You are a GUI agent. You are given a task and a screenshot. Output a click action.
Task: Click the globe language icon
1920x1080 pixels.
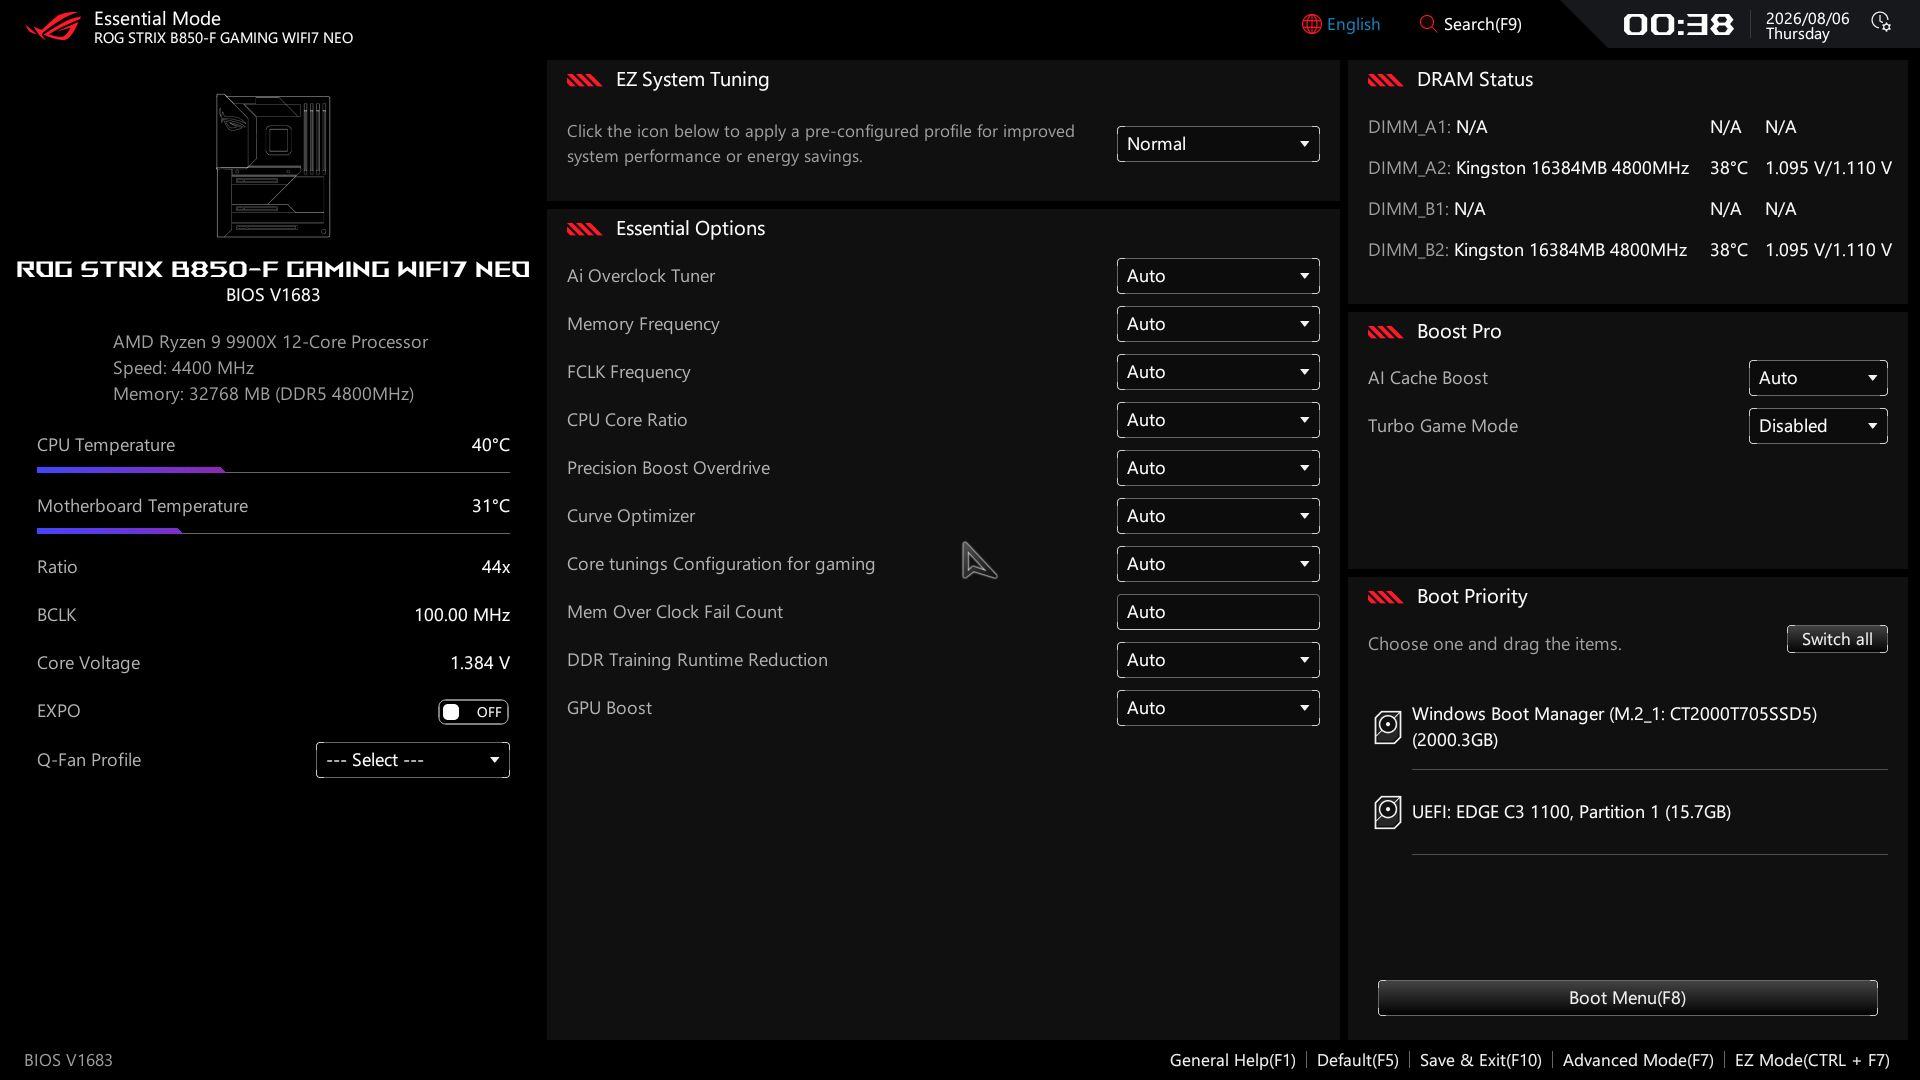(x=1311, y=24)
